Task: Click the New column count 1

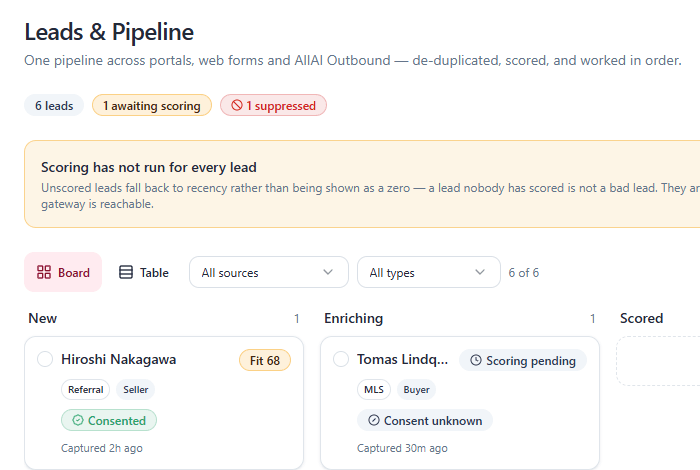Action: click(x=296, y=319)
